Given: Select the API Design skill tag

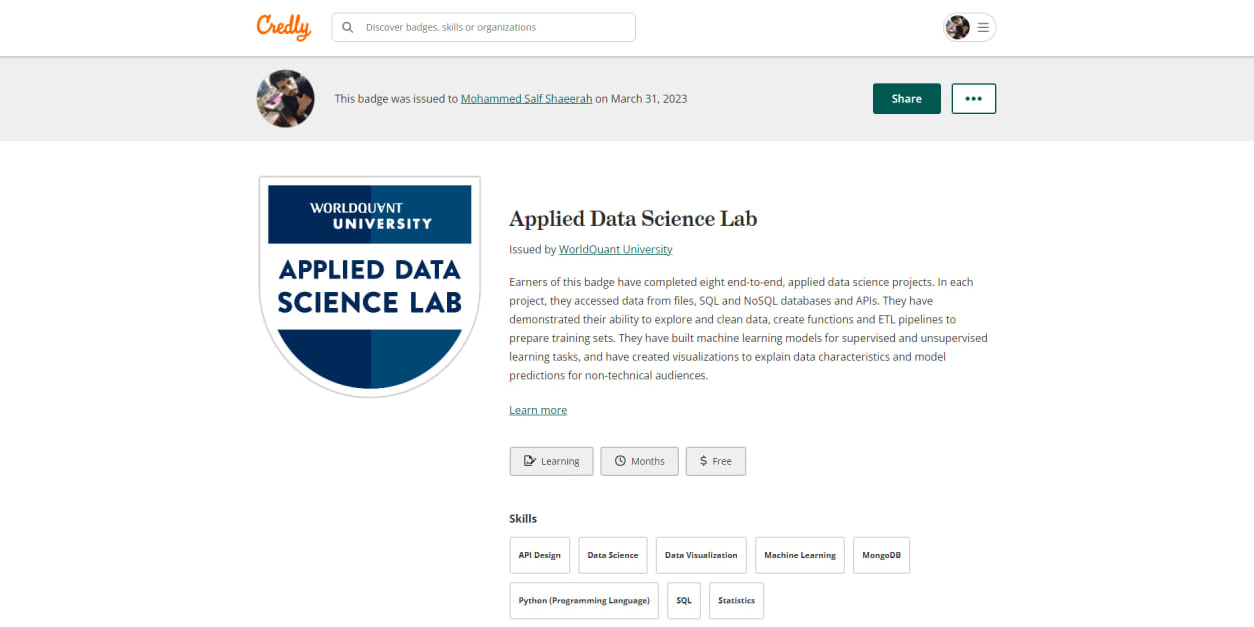Looking at the screenshot, I should [539, 555].
